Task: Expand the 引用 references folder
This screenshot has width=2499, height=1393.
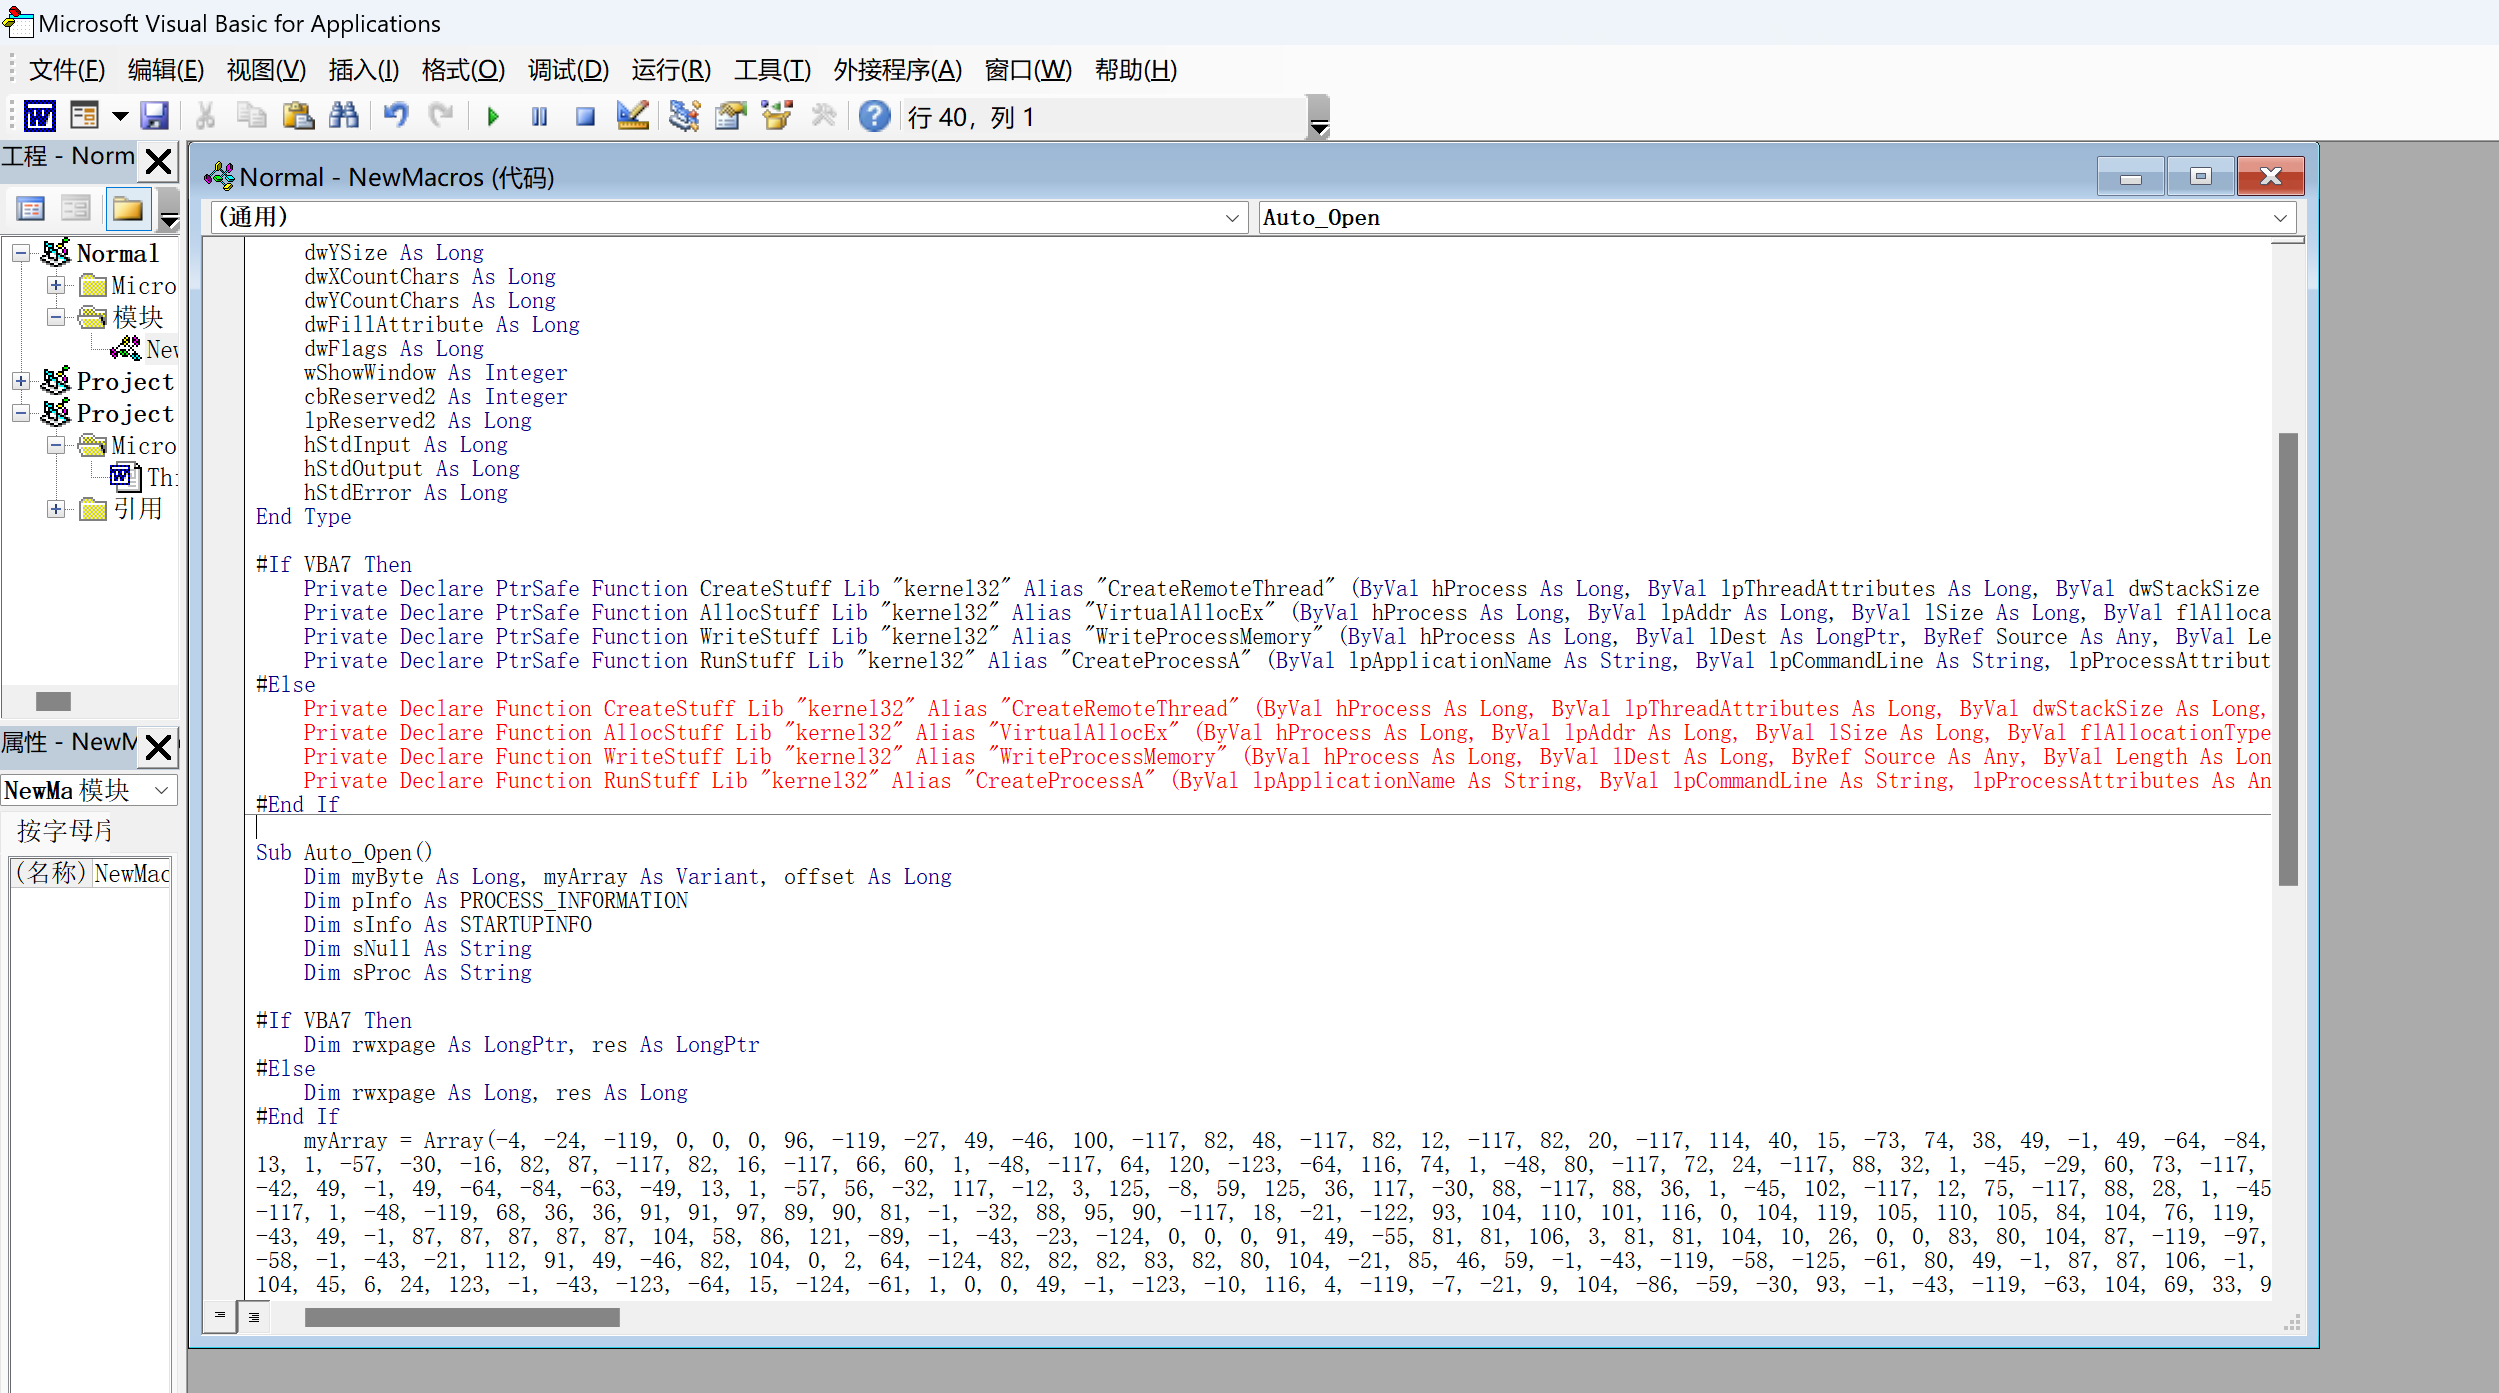Action: pyautogui.click(x=56, y=509)
